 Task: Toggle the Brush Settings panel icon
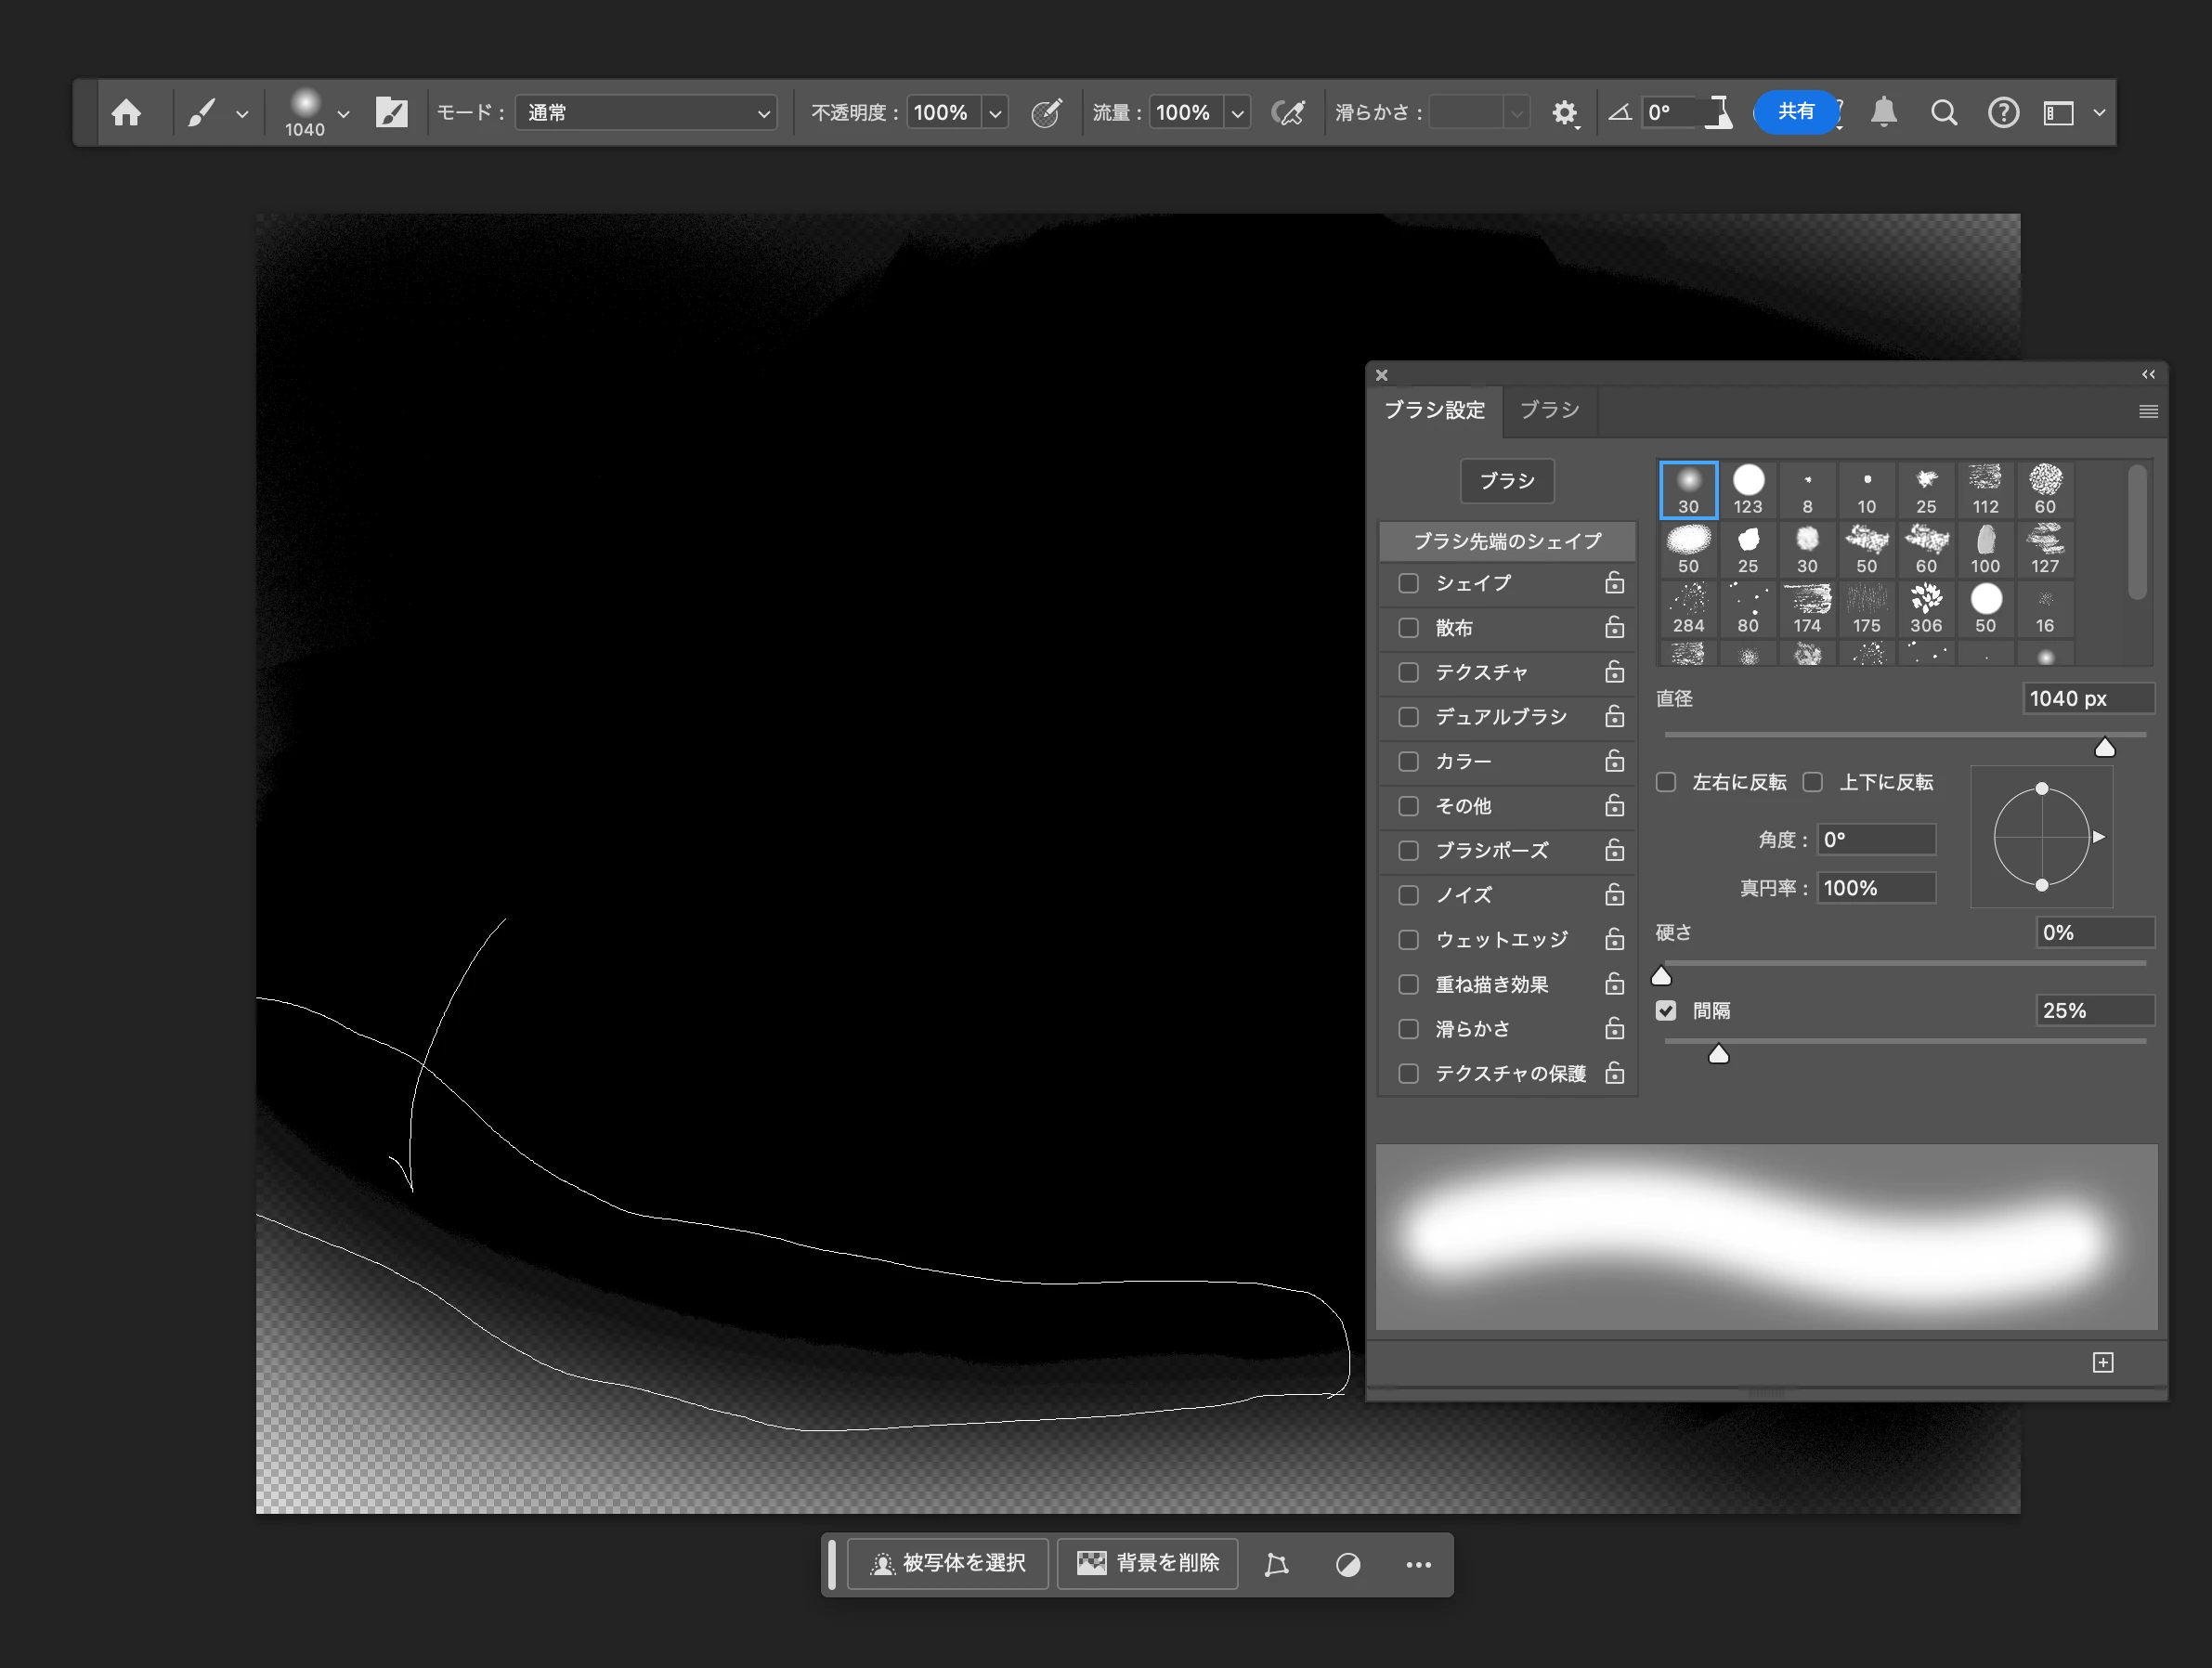click(391, 113)
